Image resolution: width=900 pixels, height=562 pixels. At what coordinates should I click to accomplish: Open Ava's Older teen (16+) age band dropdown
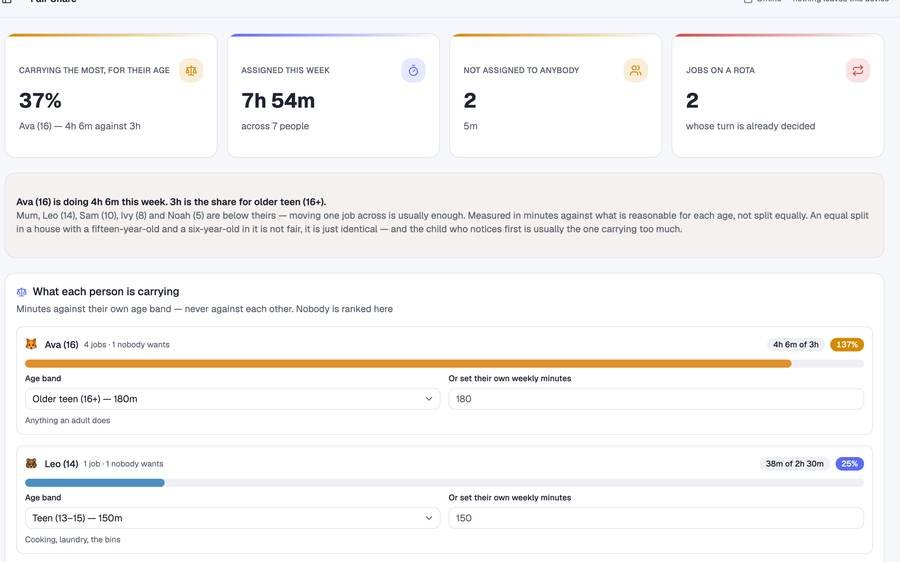click(x=232, y=399)
